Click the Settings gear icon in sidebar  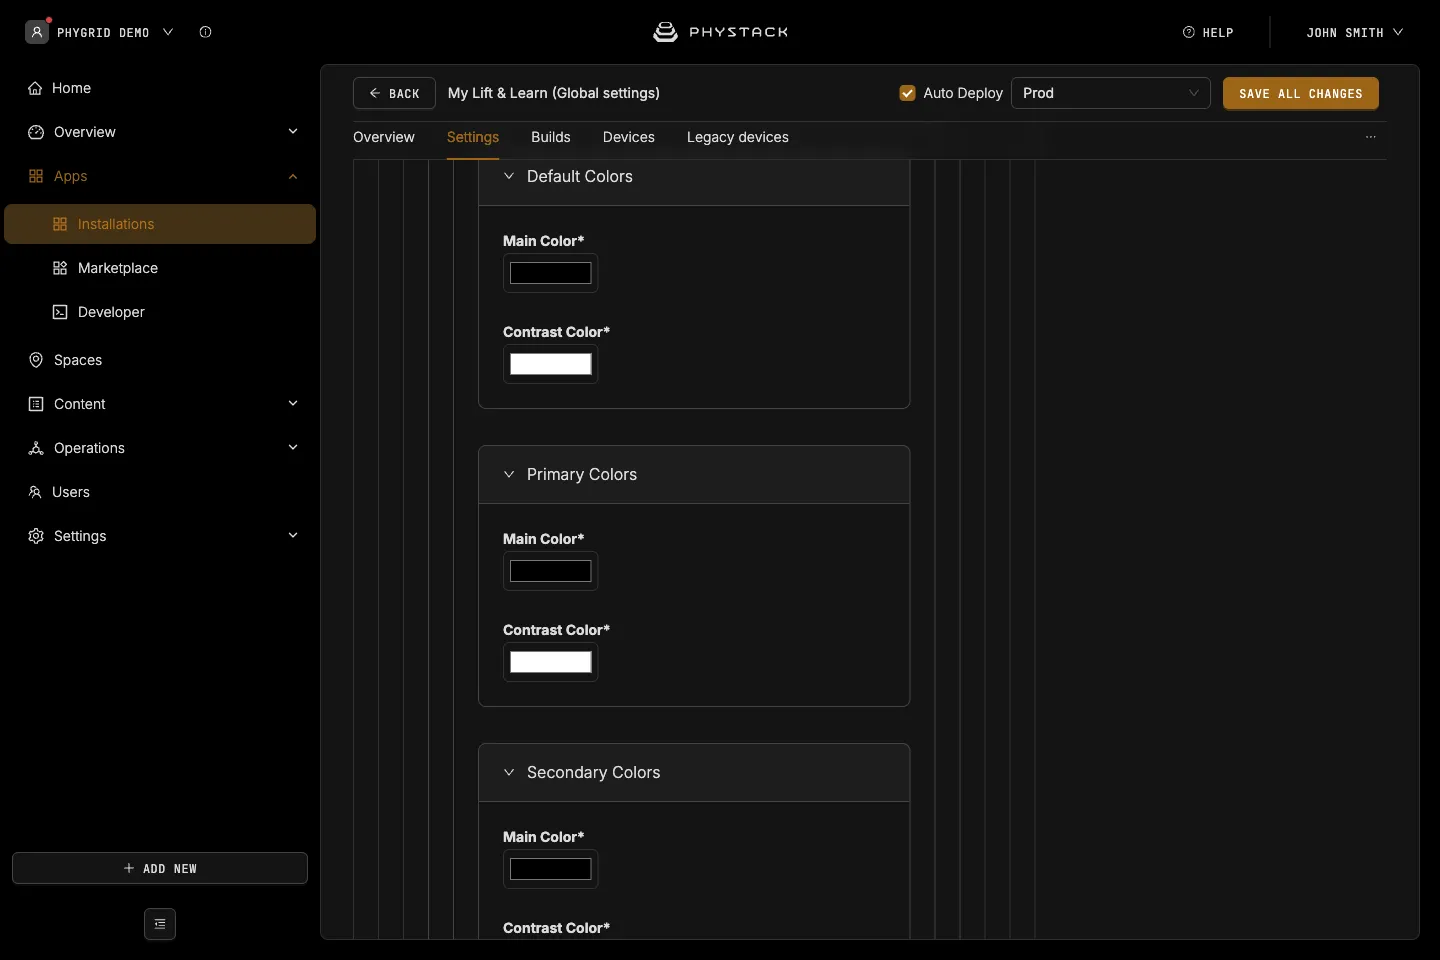(36, 536)
